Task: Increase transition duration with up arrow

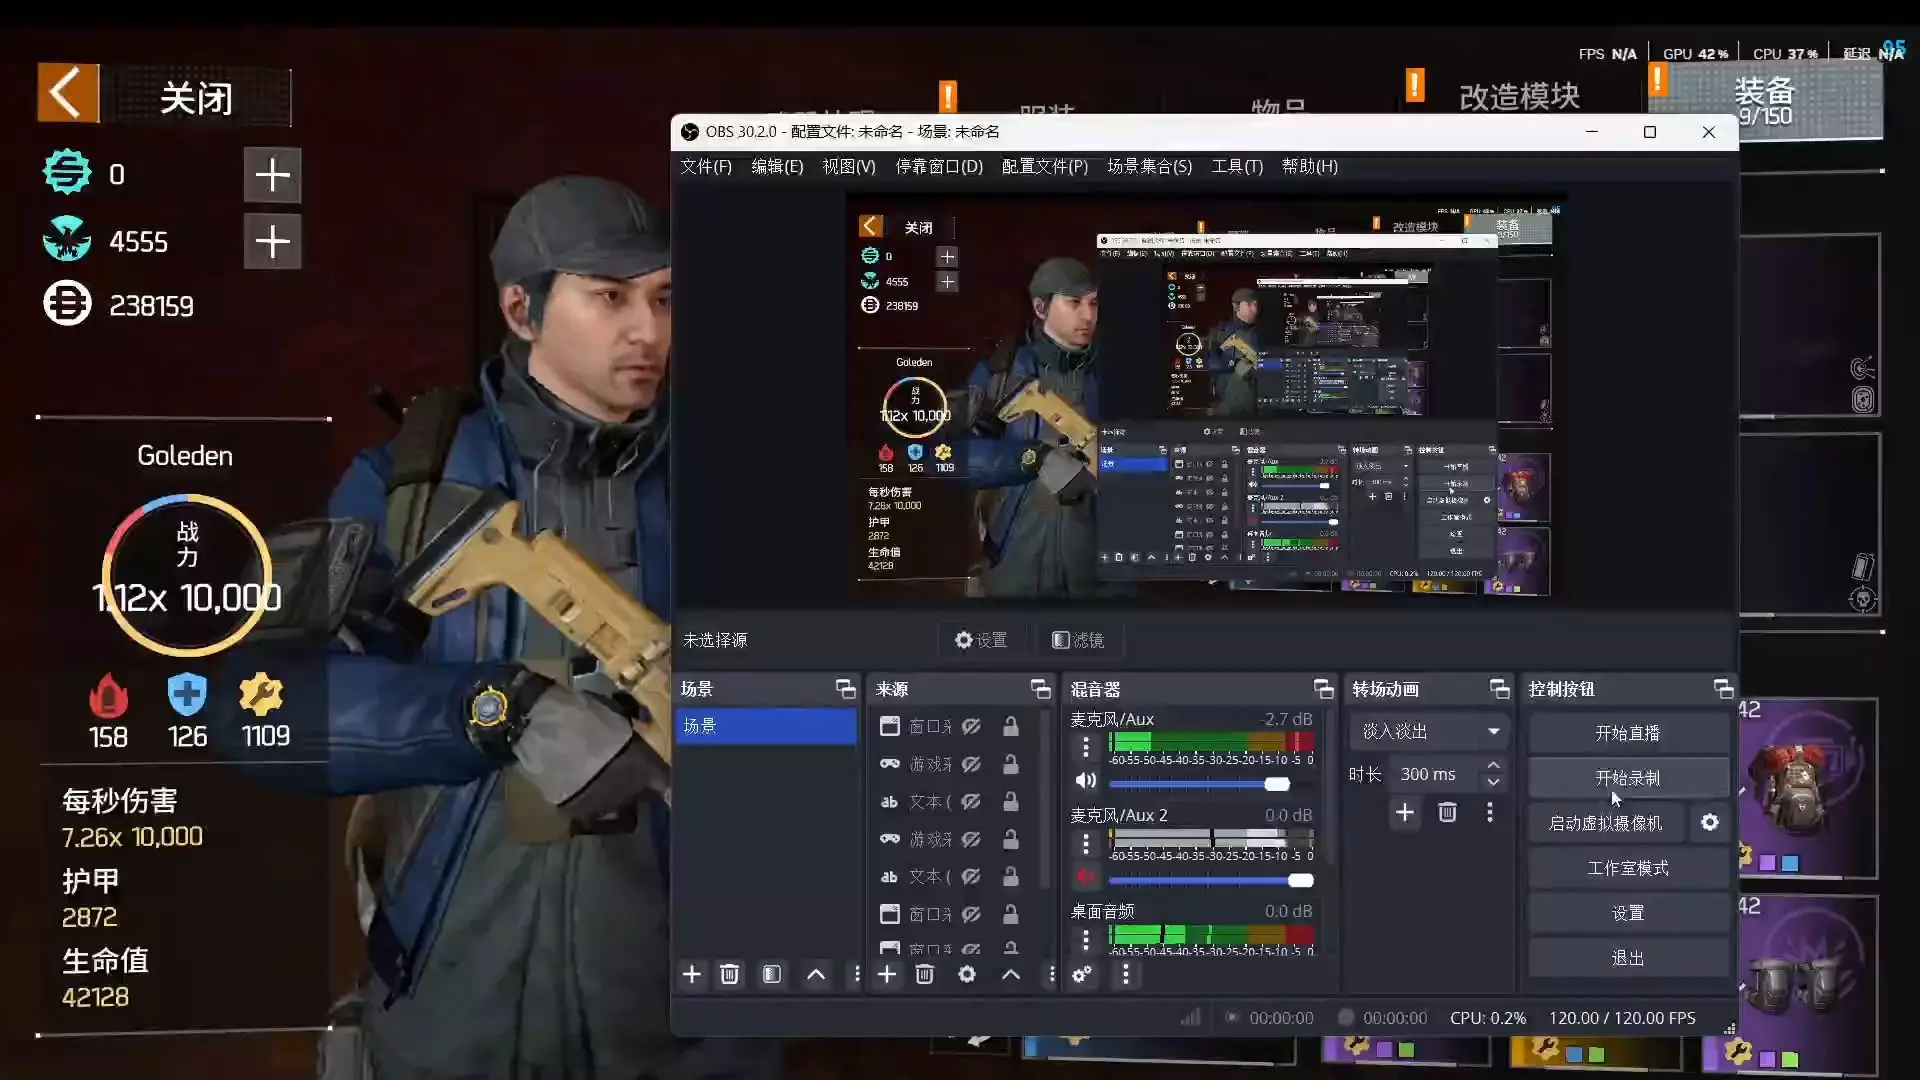Action: point(1493,766)
